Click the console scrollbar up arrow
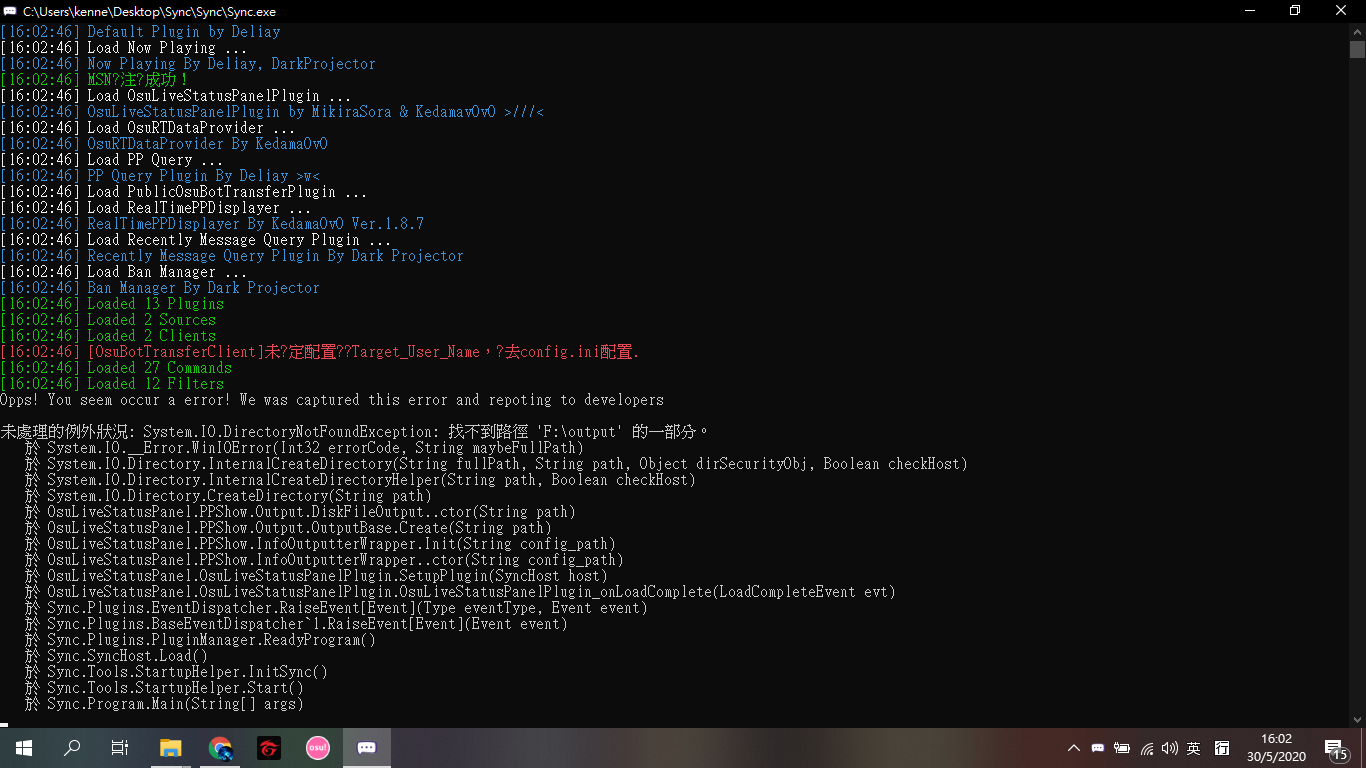 [x=1357, y=30]
